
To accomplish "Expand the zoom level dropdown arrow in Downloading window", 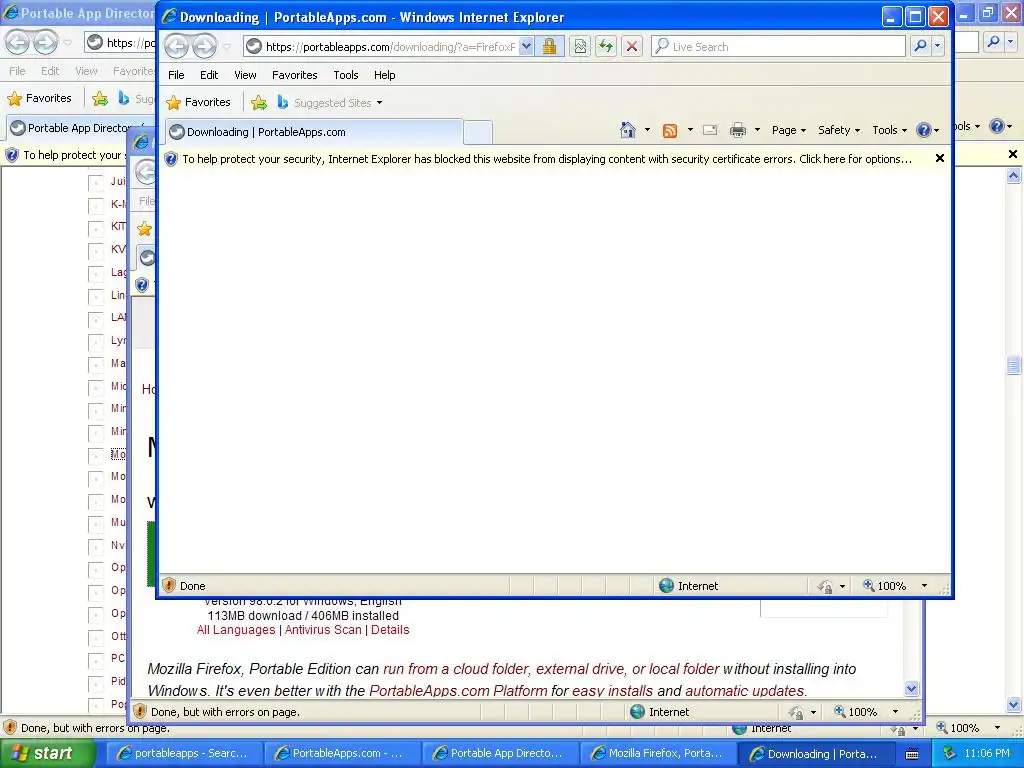I will point(924,586).
